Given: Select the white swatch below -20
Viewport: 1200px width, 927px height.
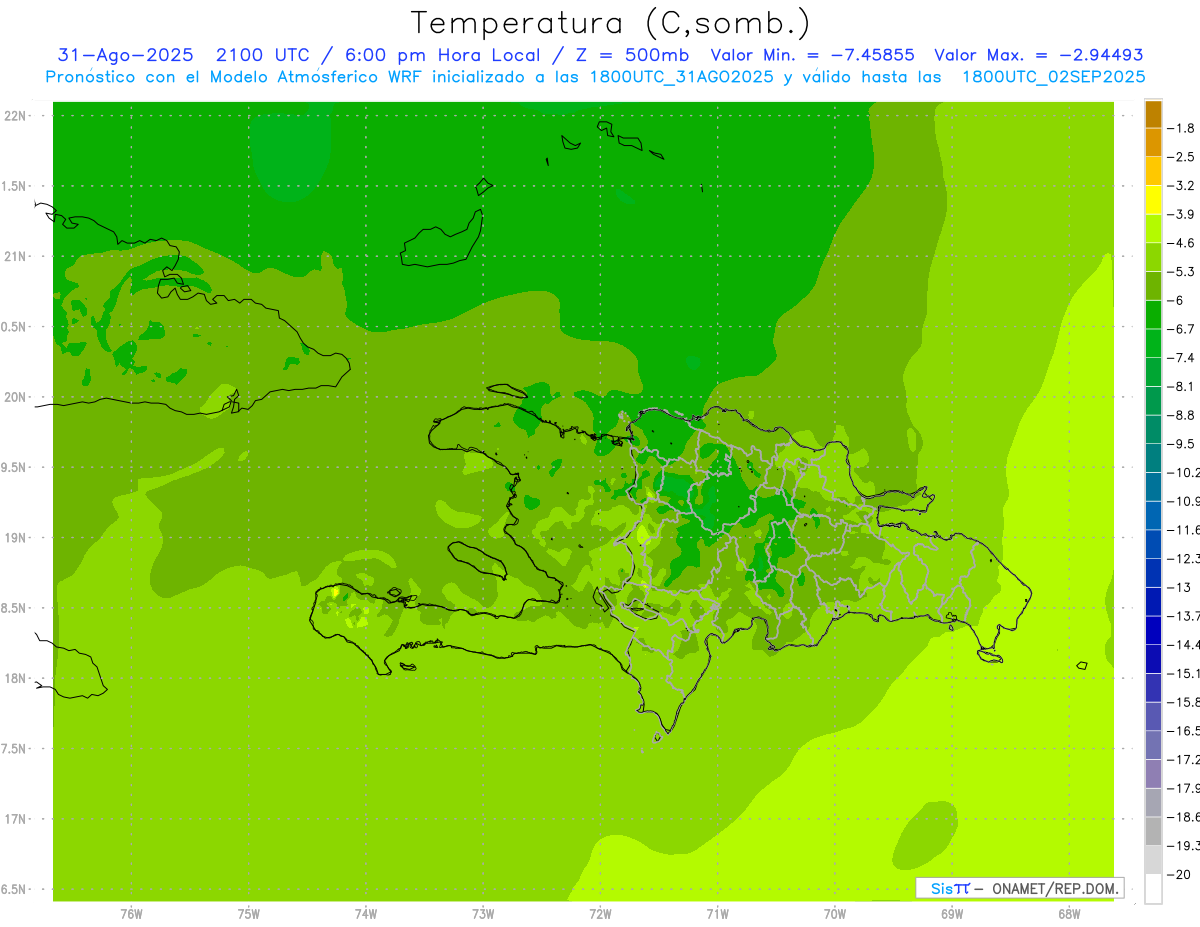Looking at the screenshot, I should (x=1153, y=888).
